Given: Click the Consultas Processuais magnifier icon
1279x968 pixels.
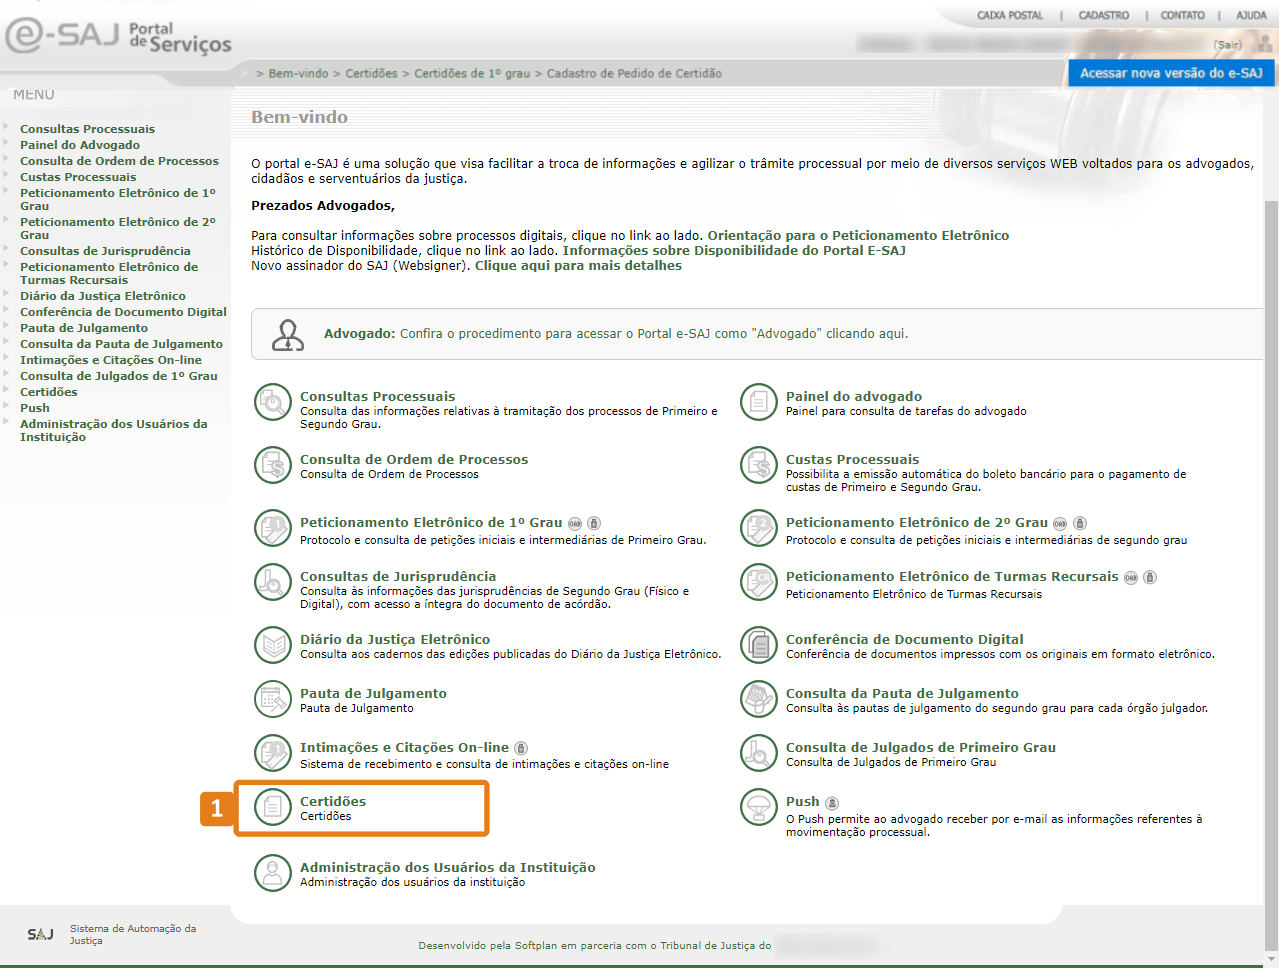Looking at the screenshot, I should pos(272,402).
